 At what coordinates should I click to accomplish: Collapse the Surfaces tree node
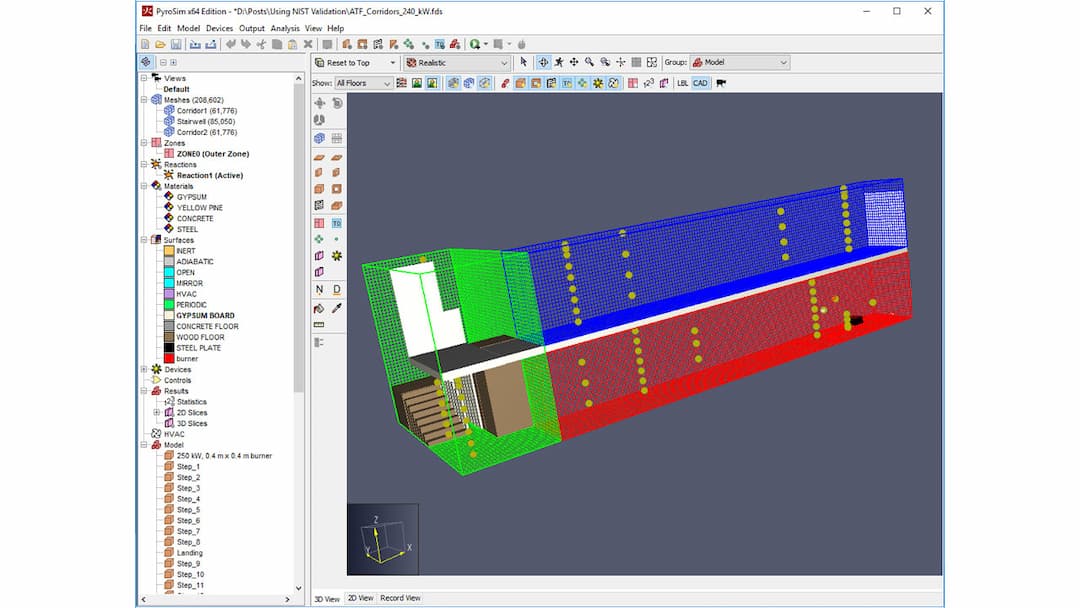click(x=145, y=240)
